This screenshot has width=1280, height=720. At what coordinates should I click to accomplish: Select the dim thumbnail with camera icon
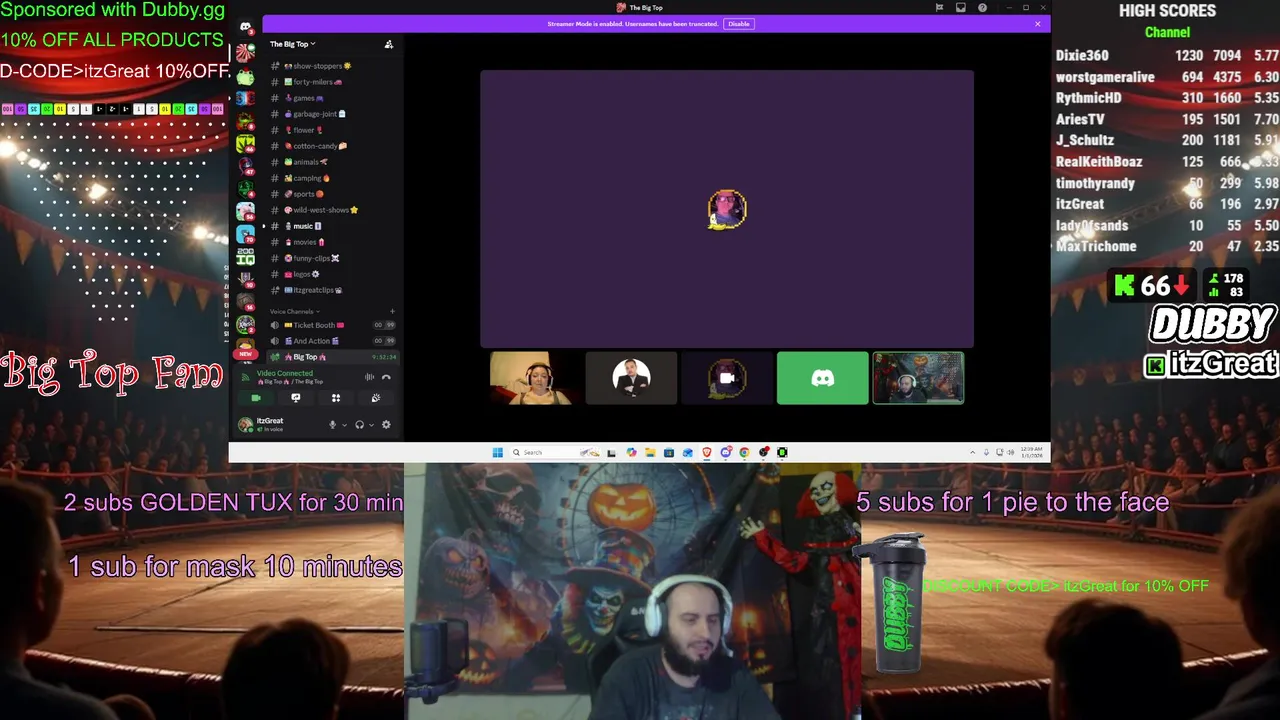(727, 378)
